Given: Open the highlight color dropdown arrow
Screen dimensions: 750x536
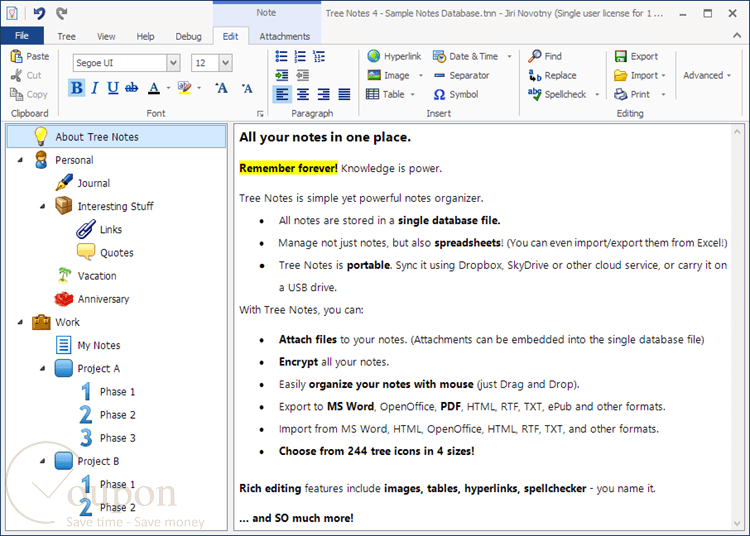Looking at the screenshot, I should click(199, 88).
